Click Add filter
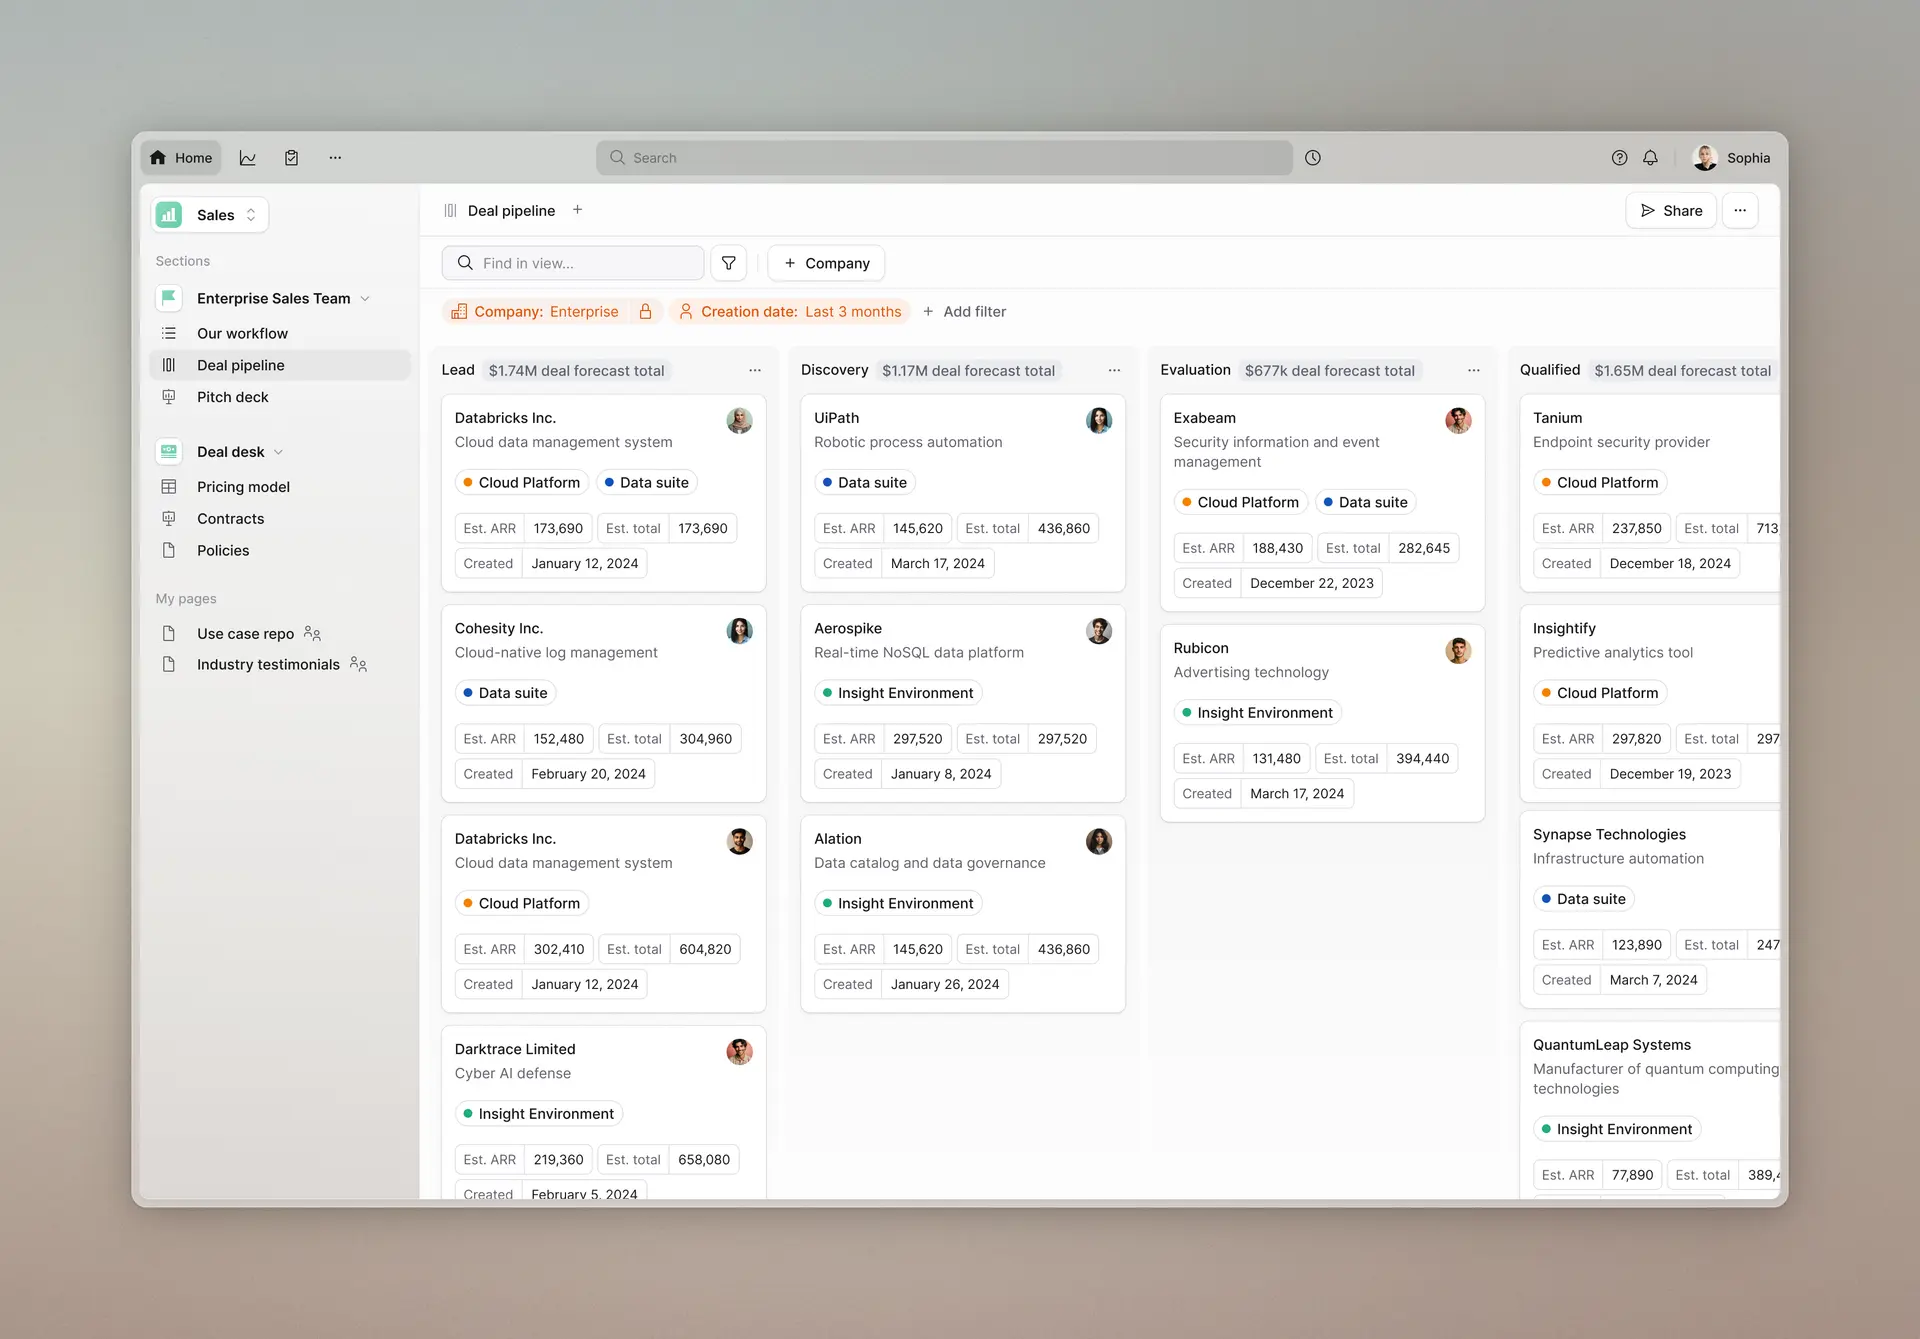Image resolution: width=1920 pixels, height=1339 pixels. point(964,312)
